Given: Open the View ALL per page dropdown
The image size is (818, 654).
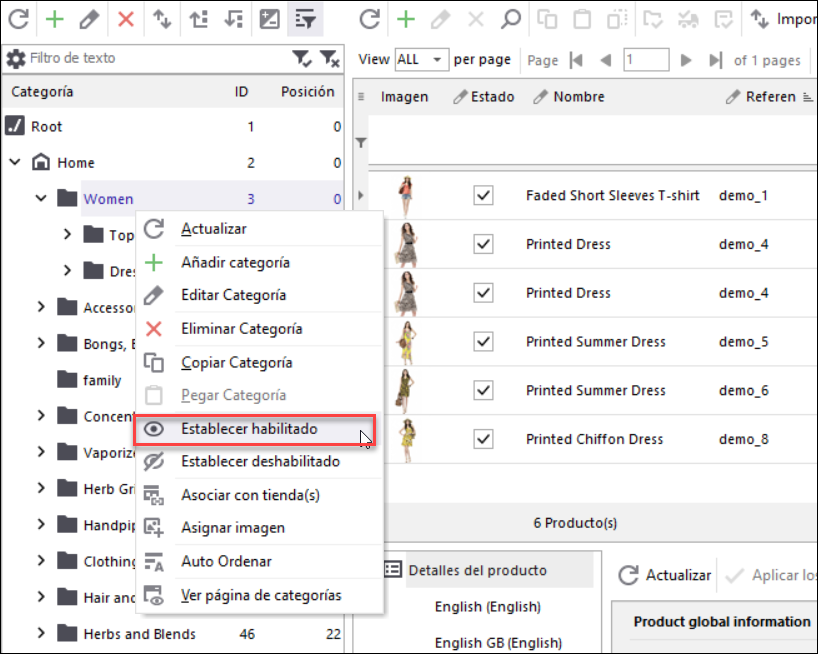Looking at the screenshot, I should pos(422,59).
